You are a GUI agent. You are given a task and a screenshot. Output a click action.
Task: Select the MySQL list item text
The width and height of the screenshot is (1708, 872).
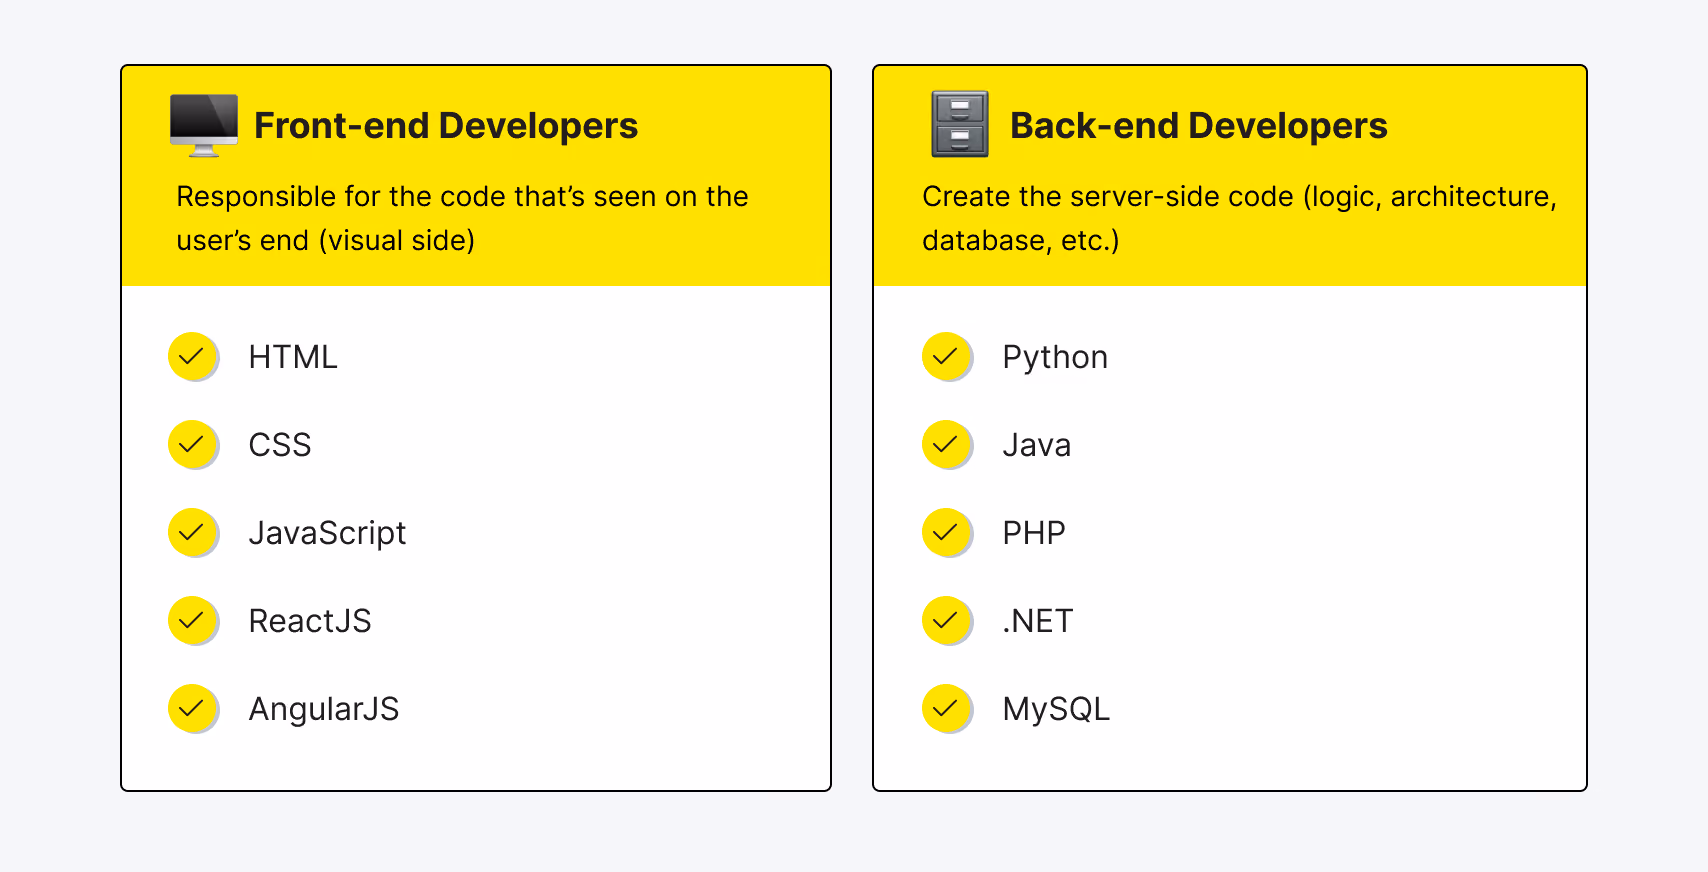pos(1057,710)
